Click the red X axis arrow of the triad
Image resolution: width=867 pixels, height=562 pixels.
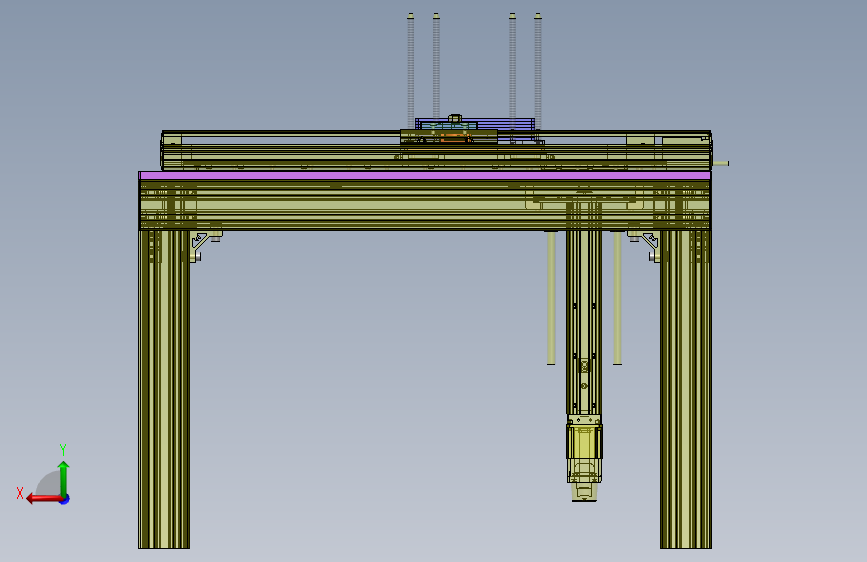point(44,499)
